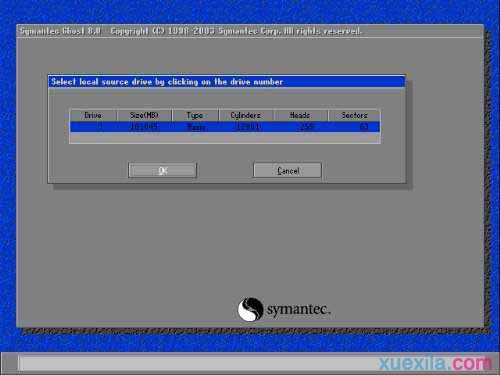Screen dimensions: 500x375
Task: Click the Type column header
Action: tap(195, 115)
